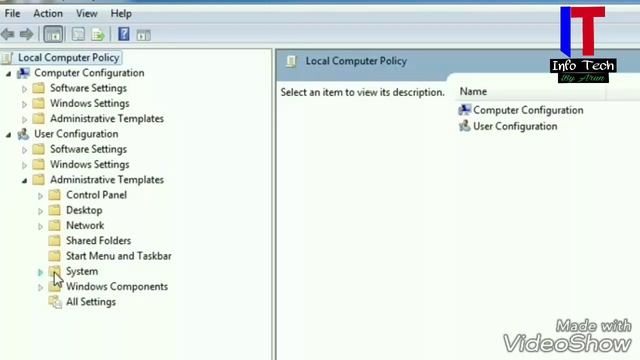Image resolution: width=640 pixels, height=360 pixels.
Task: Select User Configuration label in tree
Action: [x=76, y=134]
